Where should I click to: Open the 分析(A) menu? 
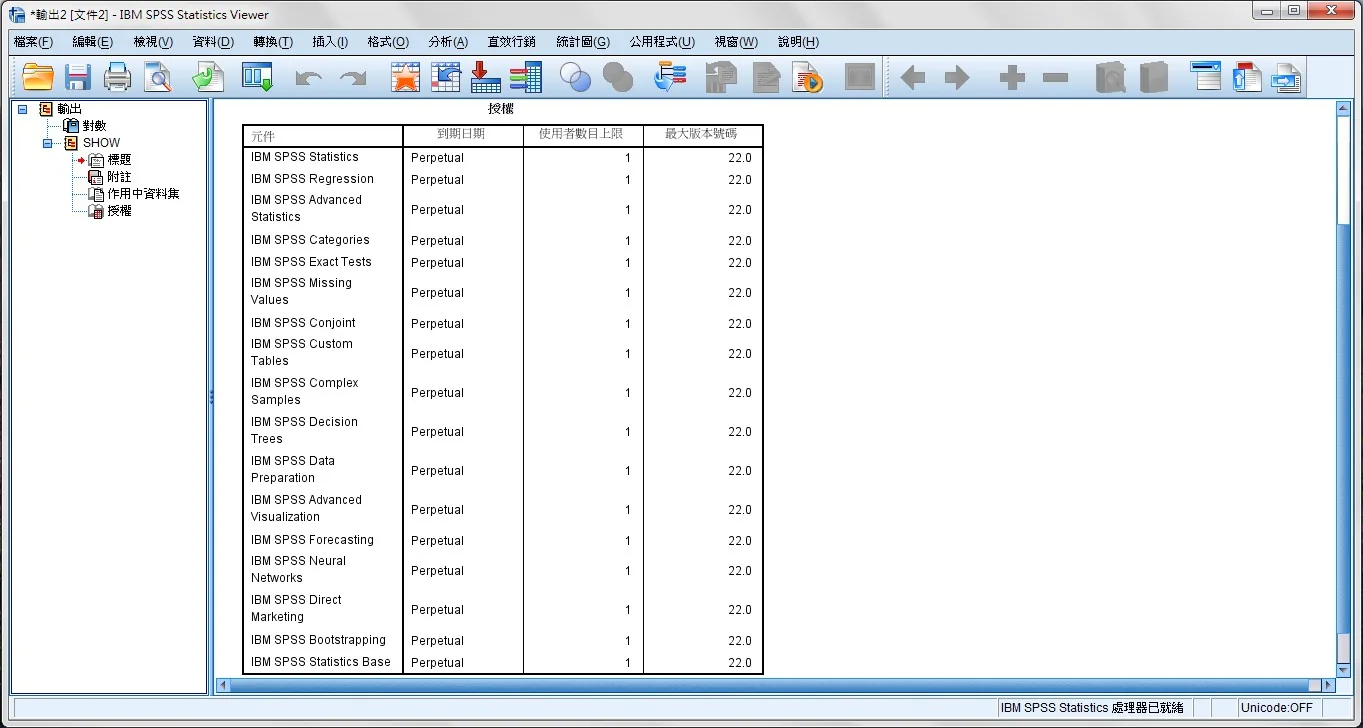pyautogui.click(x=448, y=42)
